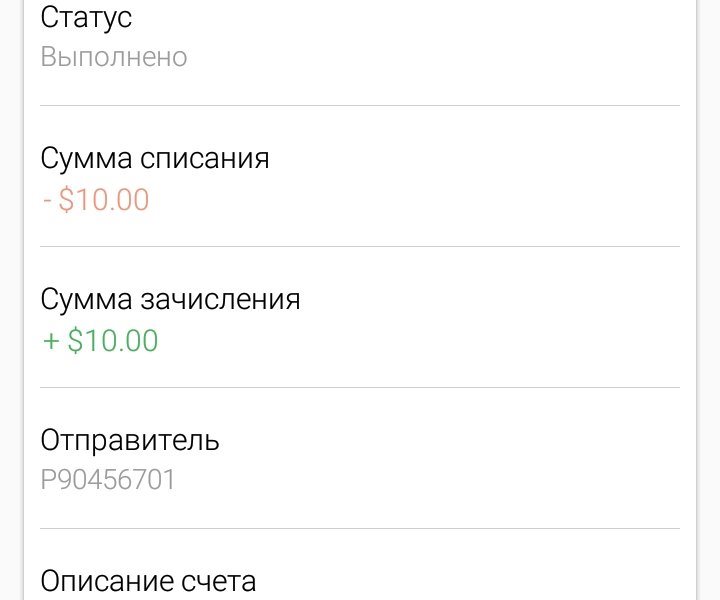Viewport: 720px width, 600px height.
Task: Click the Сумма списания label
Action: coord(155,159)
